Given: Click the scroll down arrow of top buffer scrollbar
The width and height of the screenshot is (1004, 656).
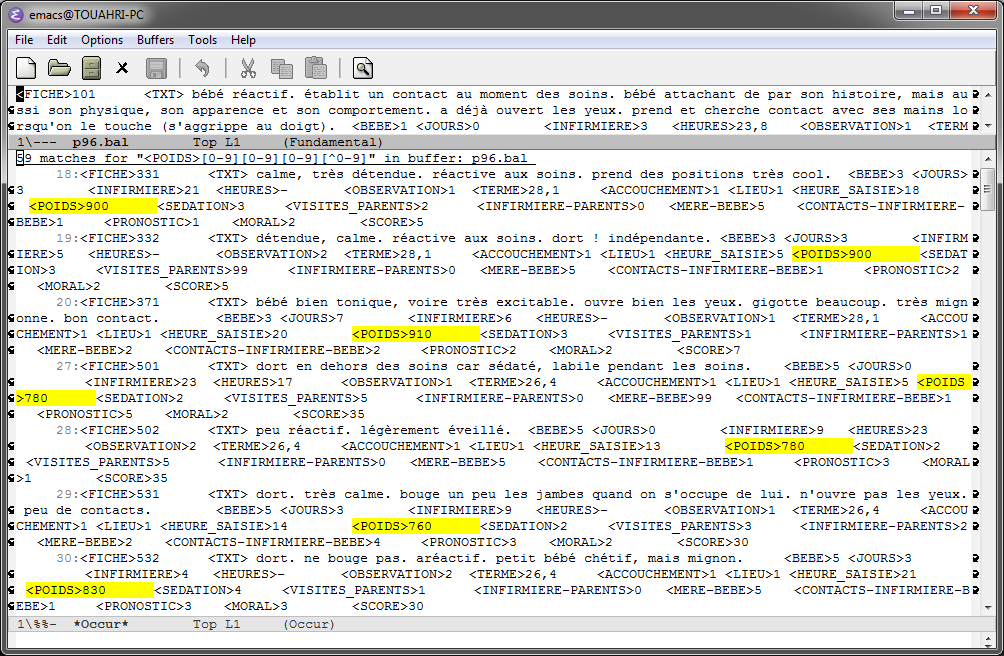Looking at the screenshot, I should coord(987,125).
